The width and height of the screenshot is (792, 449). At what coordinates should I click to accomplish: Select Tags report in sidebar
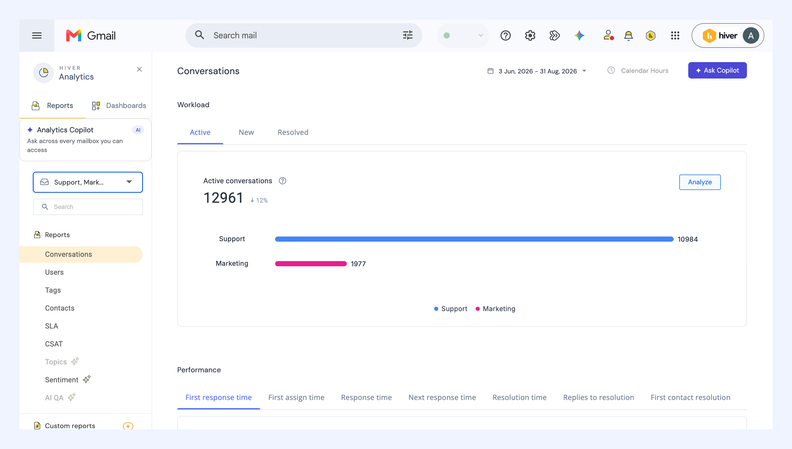coord(53,290)
